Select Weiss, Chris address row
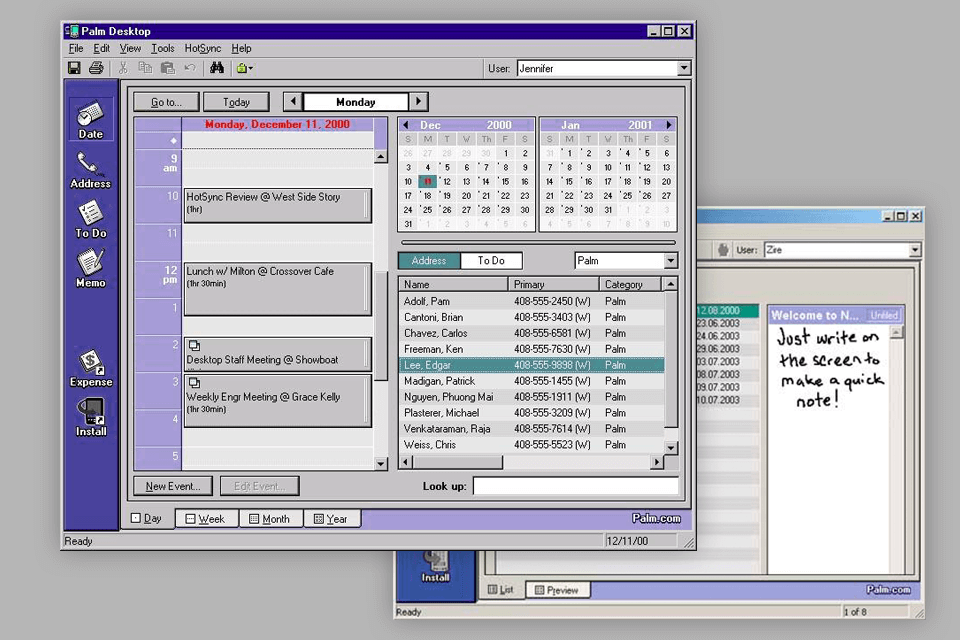The height and width of the screenshot is (640, 960). pos(531,445)
